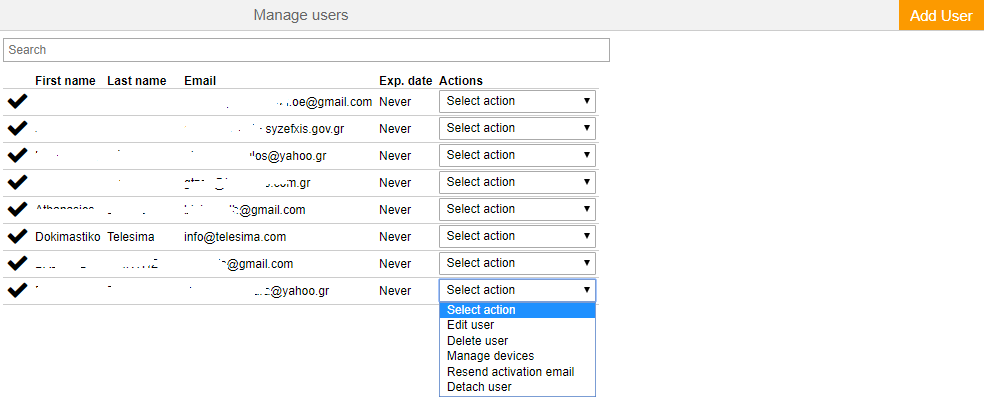This screenshot has height=413, width=984.
Task: Choose Delete user from dropdown list
Action: point(517,341)
